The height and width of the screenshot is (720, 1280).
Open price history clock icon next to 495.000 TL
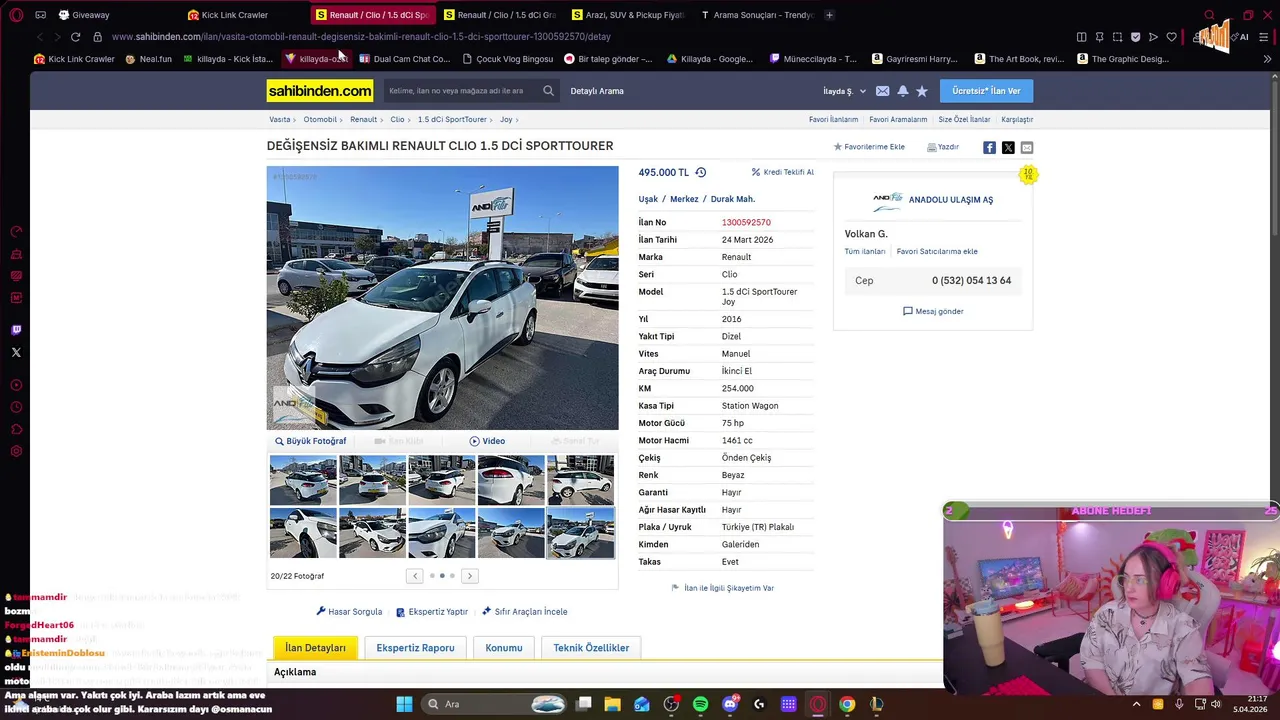[x=700, y=172]
